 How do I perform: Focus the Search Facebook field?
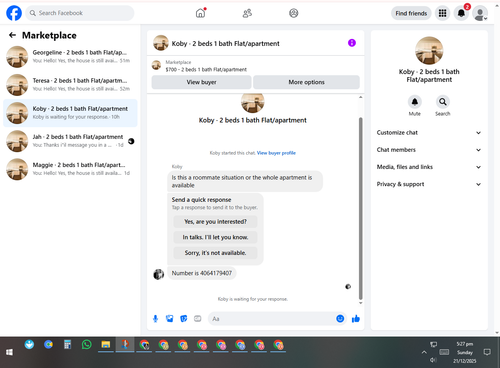(x=80, y=13)
